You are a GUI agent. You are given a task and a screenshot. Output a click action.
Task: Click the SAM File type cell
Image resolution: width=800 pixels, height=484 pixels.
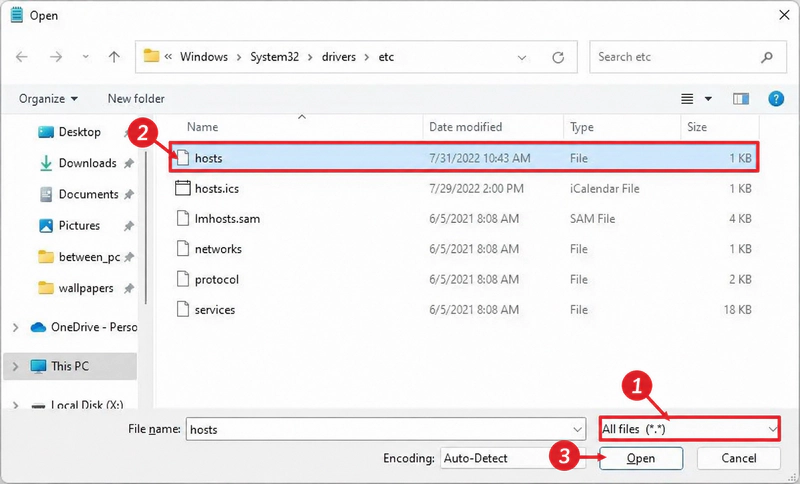(x=592, y=219)
